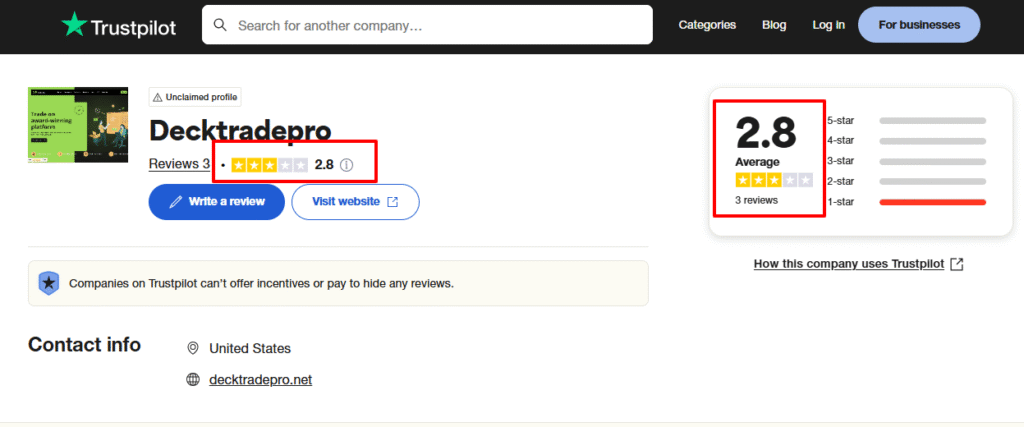Click the United States text
The image size is (1024, 427).
(x=250, y=349)
